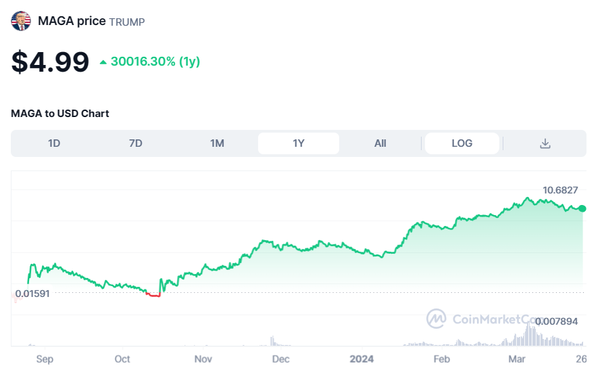Image resolution: width=600 pixels, height=368 pixels.
Task: Click the Dec axis label
Action: (x=280, y=359)
